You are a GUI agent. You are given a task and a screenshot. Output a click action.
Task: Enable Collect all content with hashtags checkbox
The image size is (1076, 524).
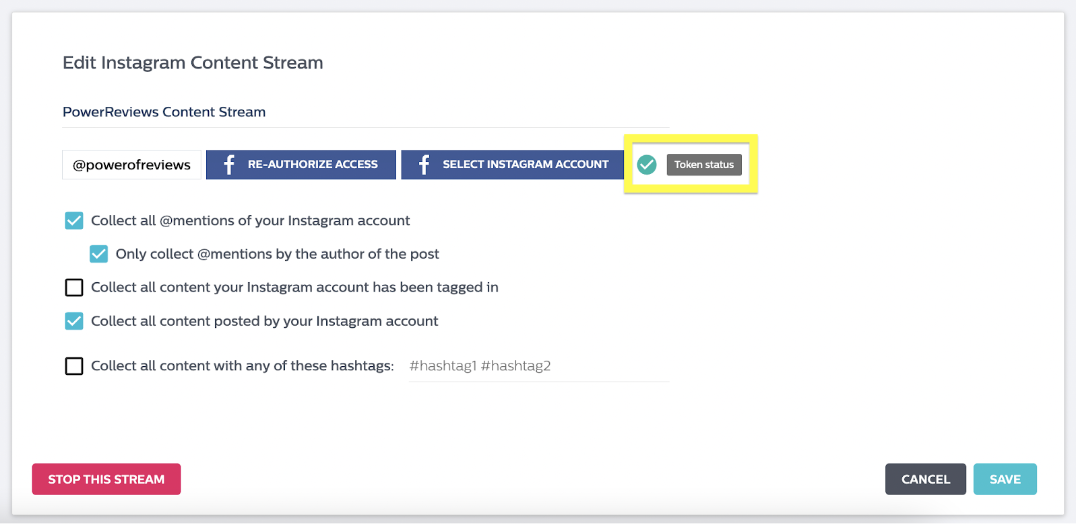click(x=74, y=366)
